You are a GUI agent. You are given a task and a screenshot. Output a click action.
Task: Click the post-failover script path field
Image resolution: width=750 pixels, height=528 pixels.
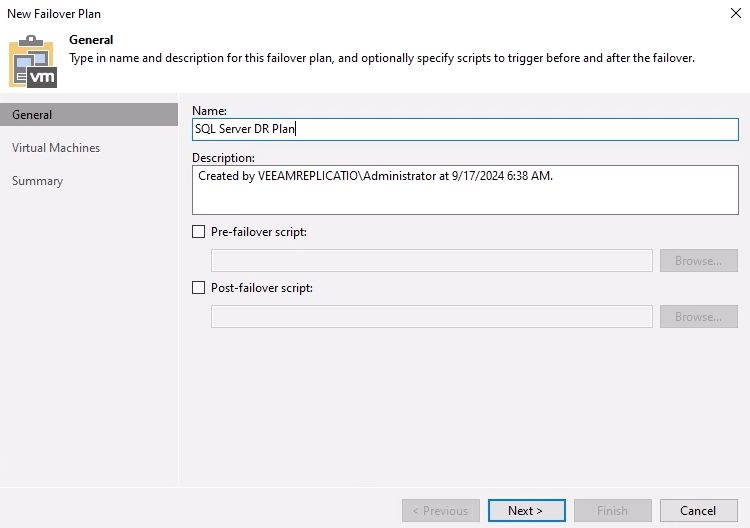pos(431,317)
